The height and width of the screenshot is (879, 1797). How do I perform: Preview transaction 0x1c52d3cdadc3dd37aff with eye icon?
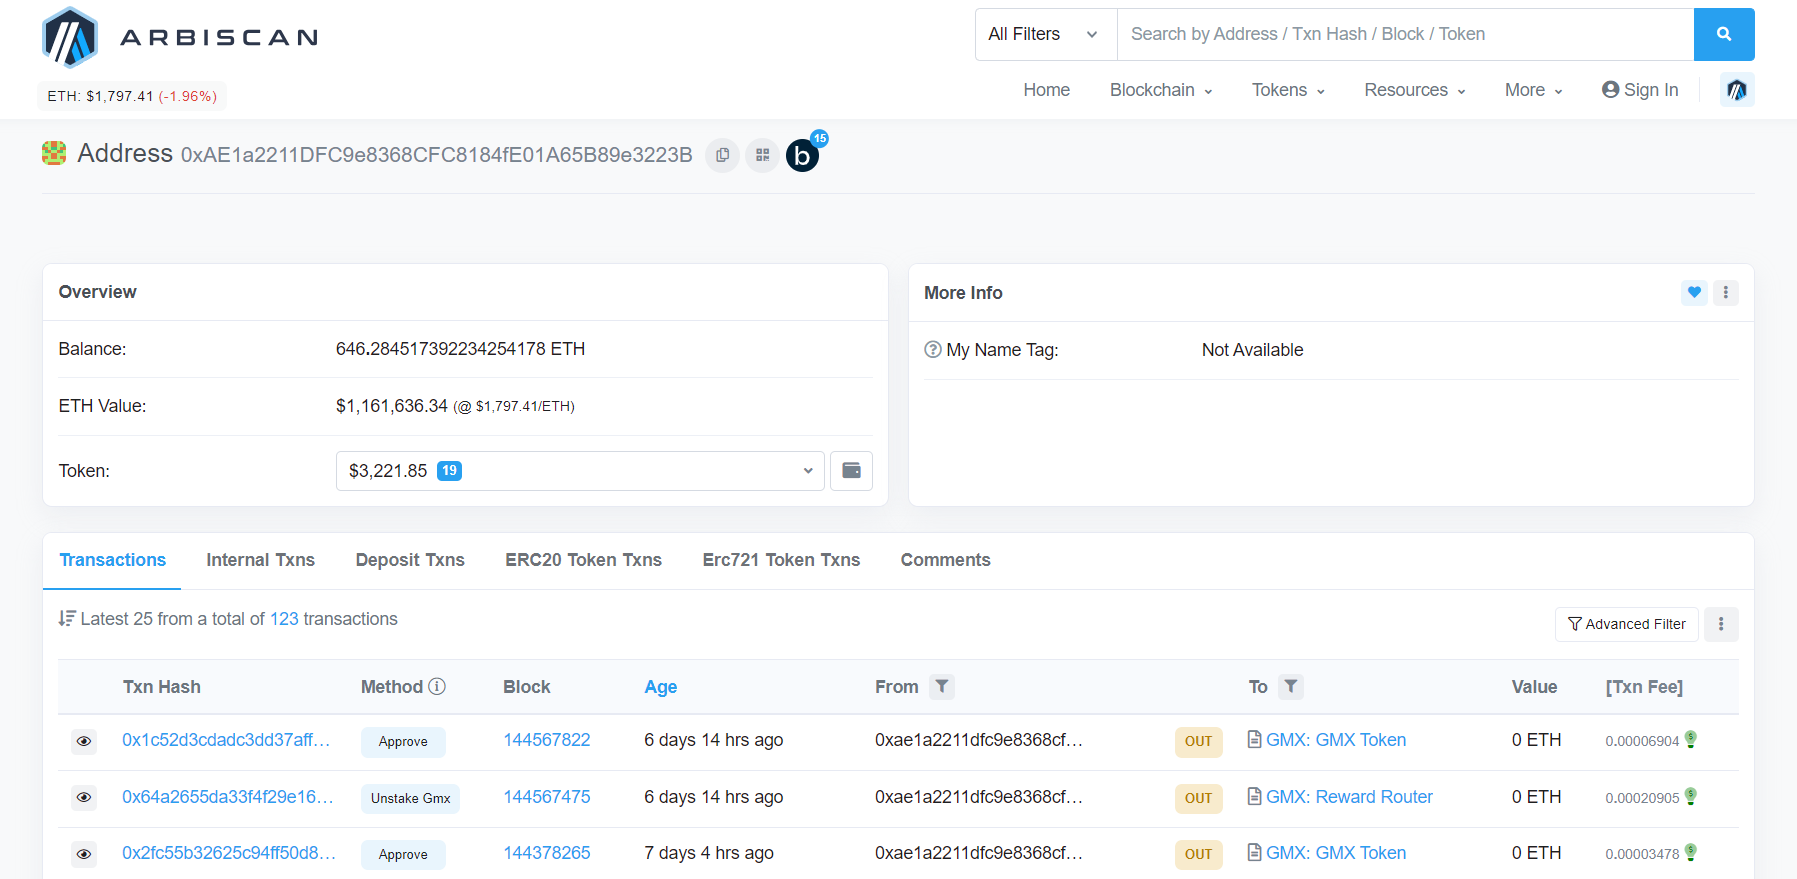point(84,741)
